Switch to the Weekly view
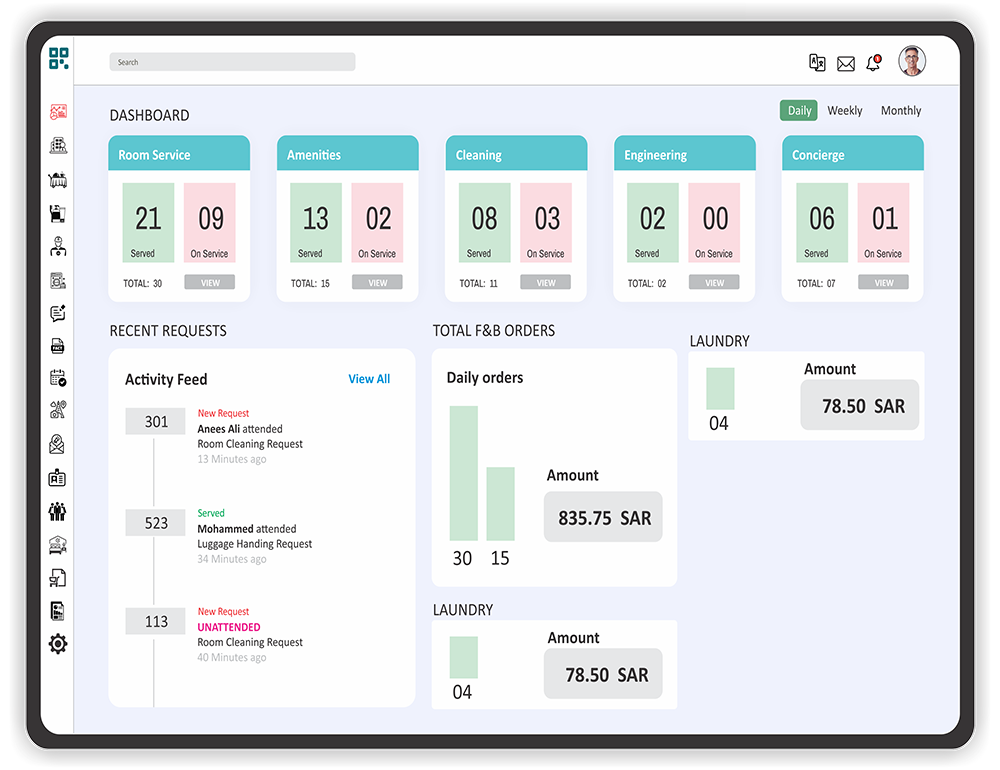1000x770 pixels. tap(845, 111)
